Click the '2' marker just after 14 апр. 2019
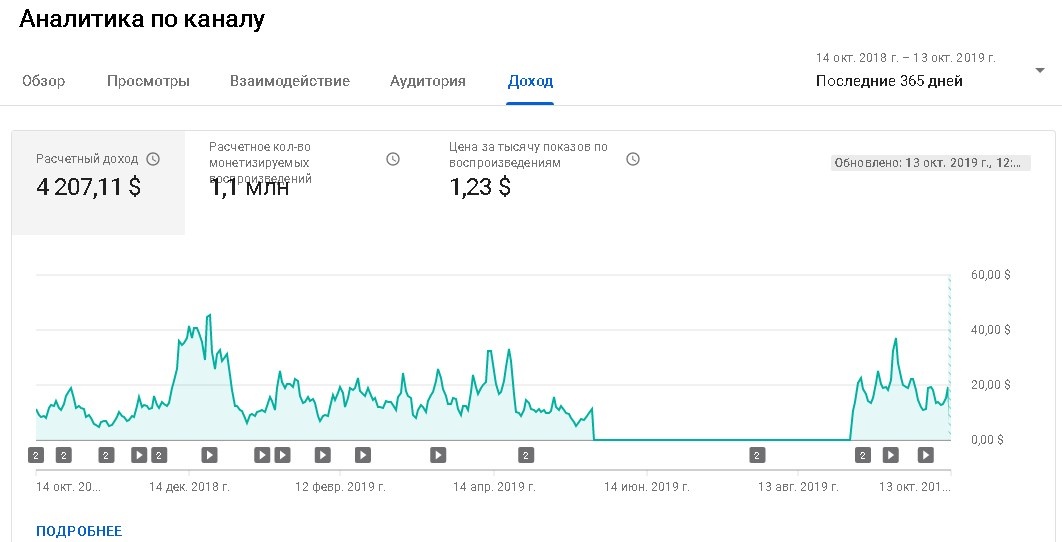Screen dimensions: 1062x542 pyautogui.click(x=526, y=455)
